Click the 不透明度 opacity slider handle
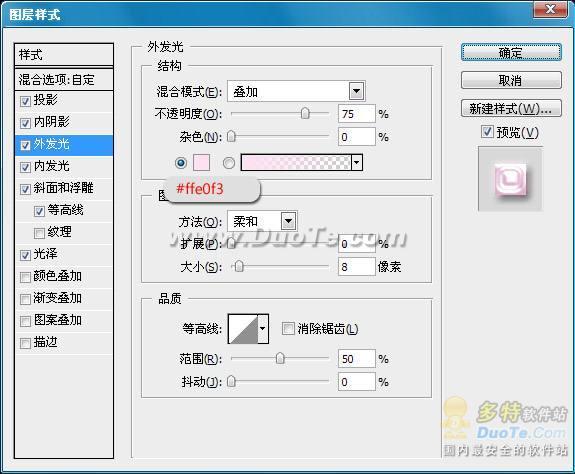The width and height of the screenshot is (575, 474). point(305,113)
